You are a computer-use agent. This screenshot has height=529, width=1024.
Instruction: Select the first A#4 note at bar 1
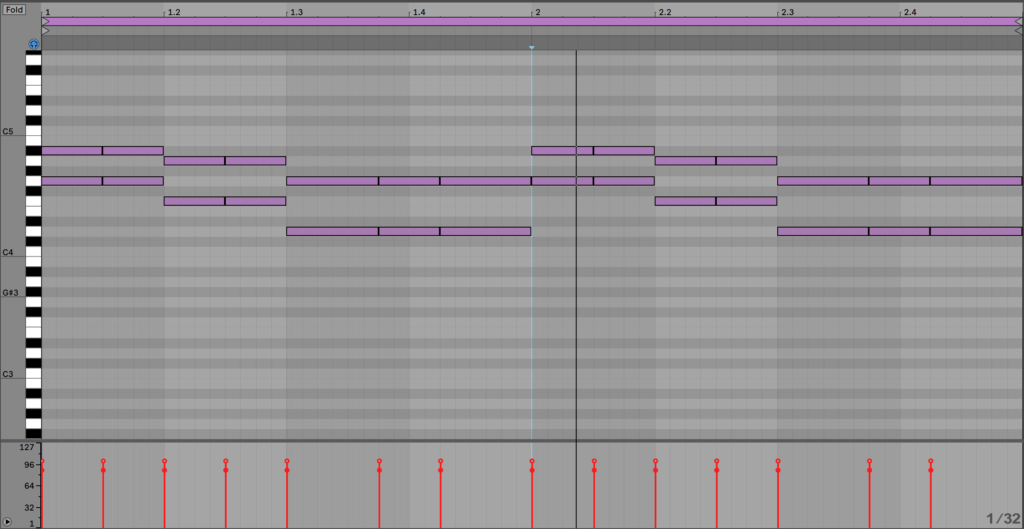tap(72, 151)
